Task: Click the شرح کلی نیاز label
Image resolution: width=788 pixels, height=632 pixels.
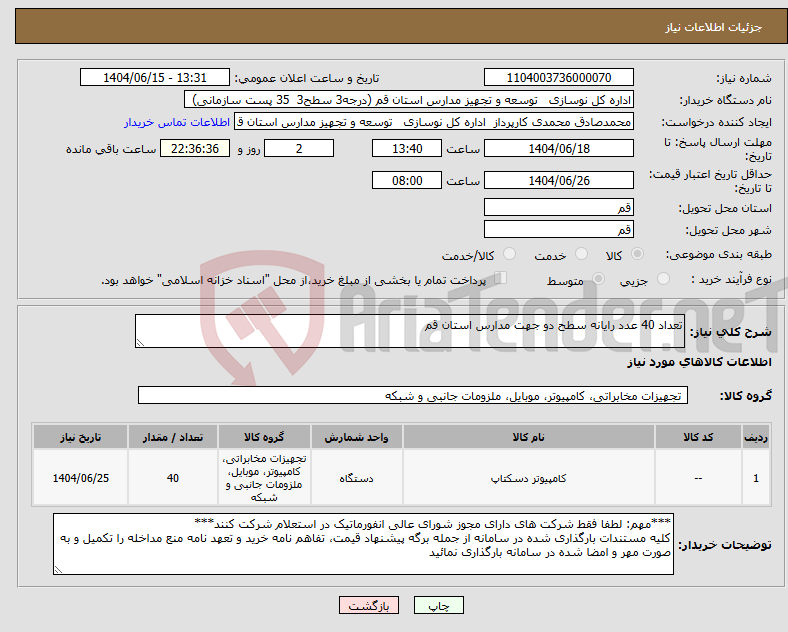Action: (x=730, y=332)
